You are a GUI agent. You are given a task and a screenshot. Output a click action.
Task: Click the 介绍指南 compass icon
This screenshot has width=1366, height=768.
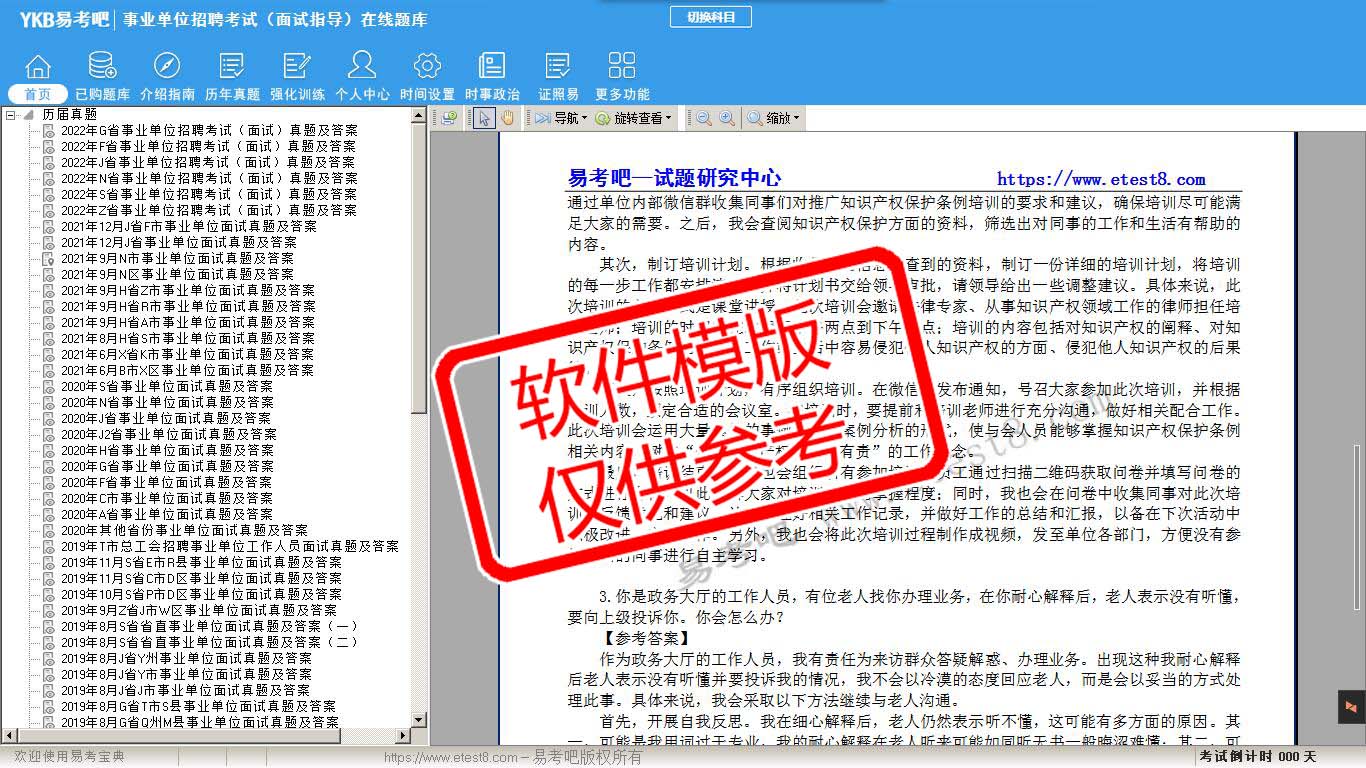coord(167,76)
